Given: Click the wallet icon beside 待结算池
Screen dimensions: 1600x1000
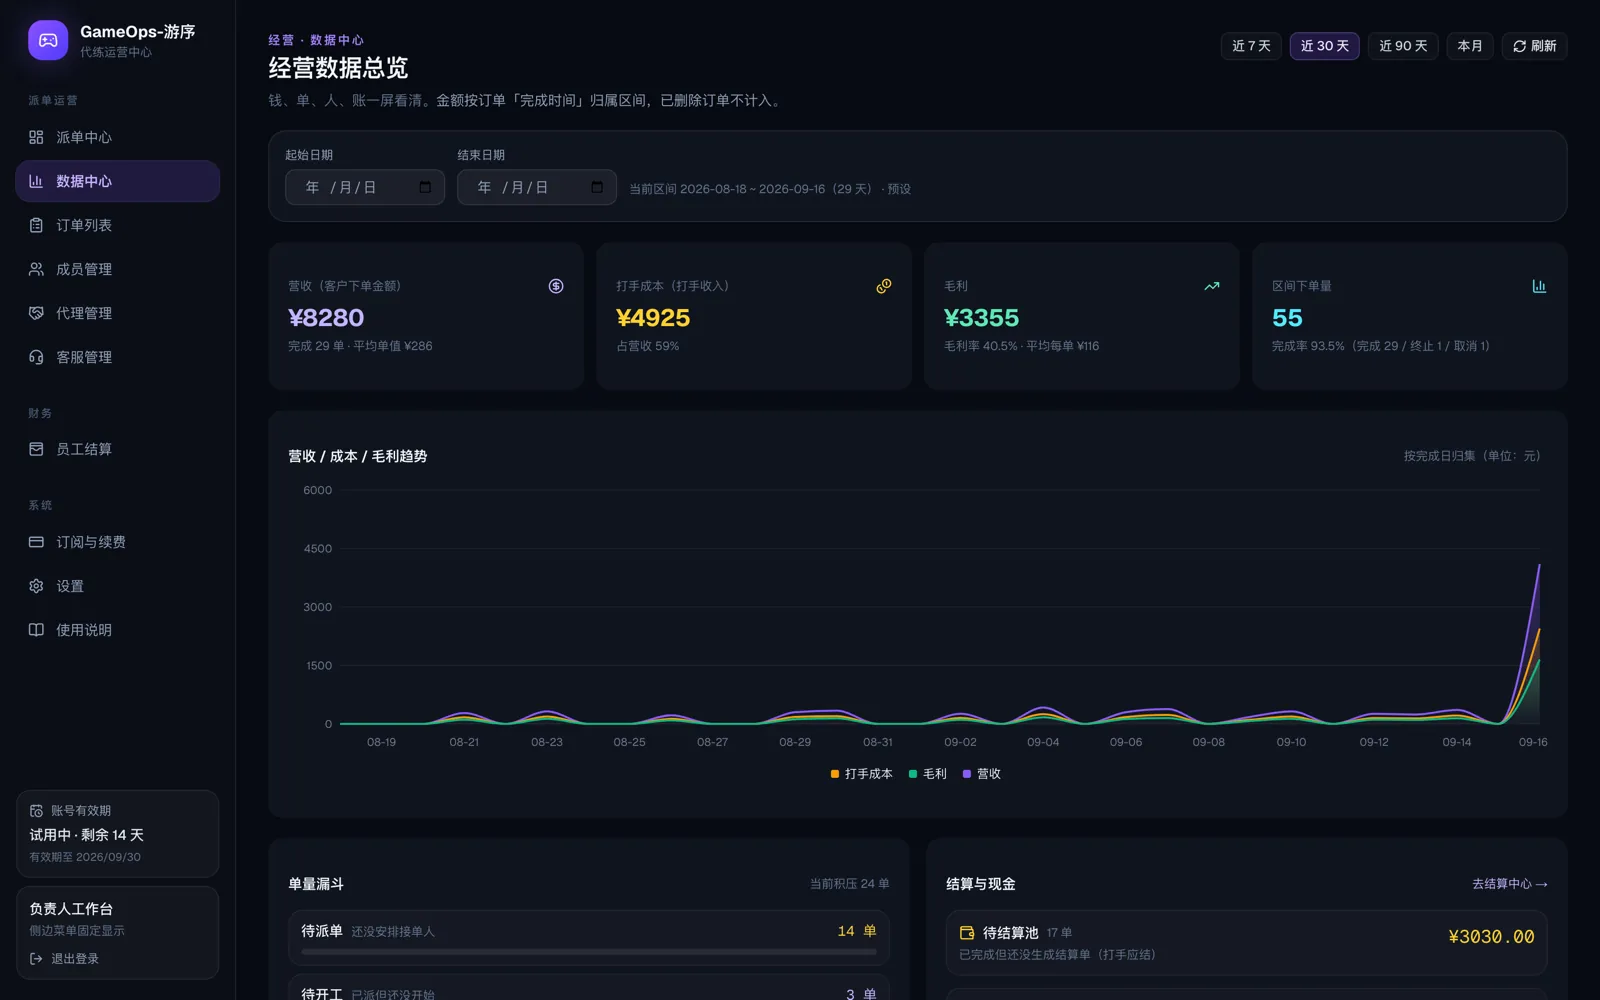Looking at the screenshot, I should click(967, 933).
